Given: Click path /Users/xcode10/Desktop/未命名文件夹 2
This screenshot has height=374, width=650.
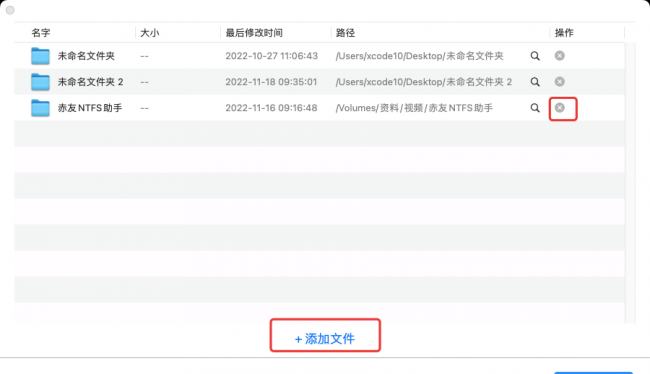Looking at the screenshot, I should pos(424,82).
